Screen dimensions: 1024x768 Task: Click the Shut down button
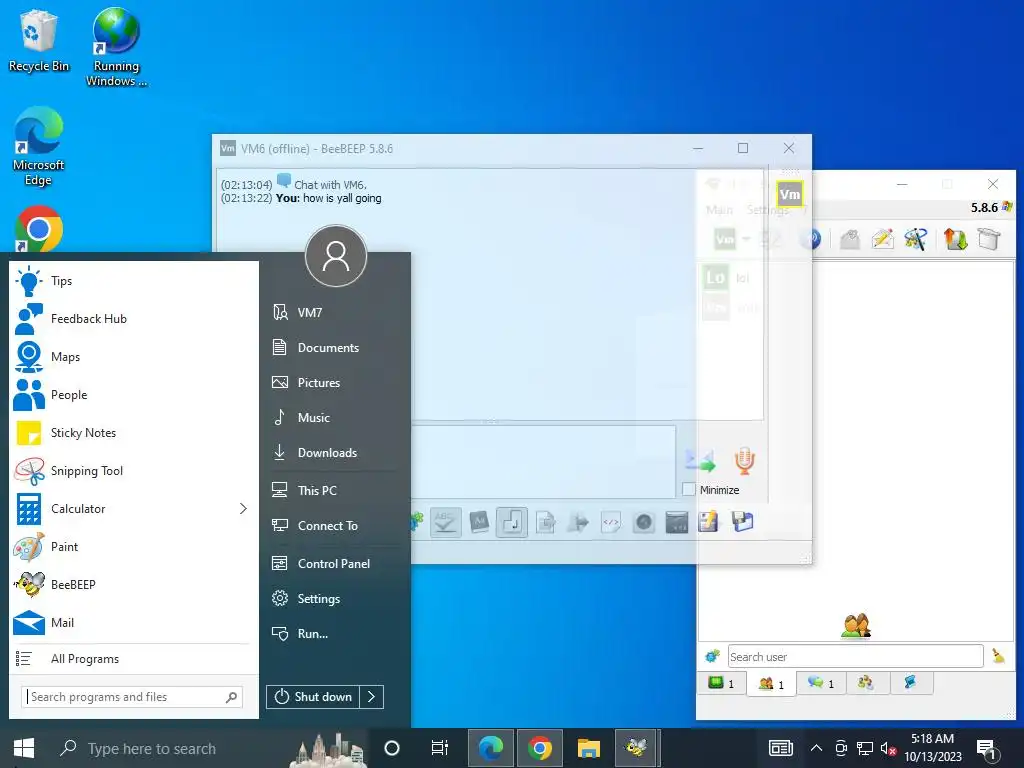click(x=313, y=697)
